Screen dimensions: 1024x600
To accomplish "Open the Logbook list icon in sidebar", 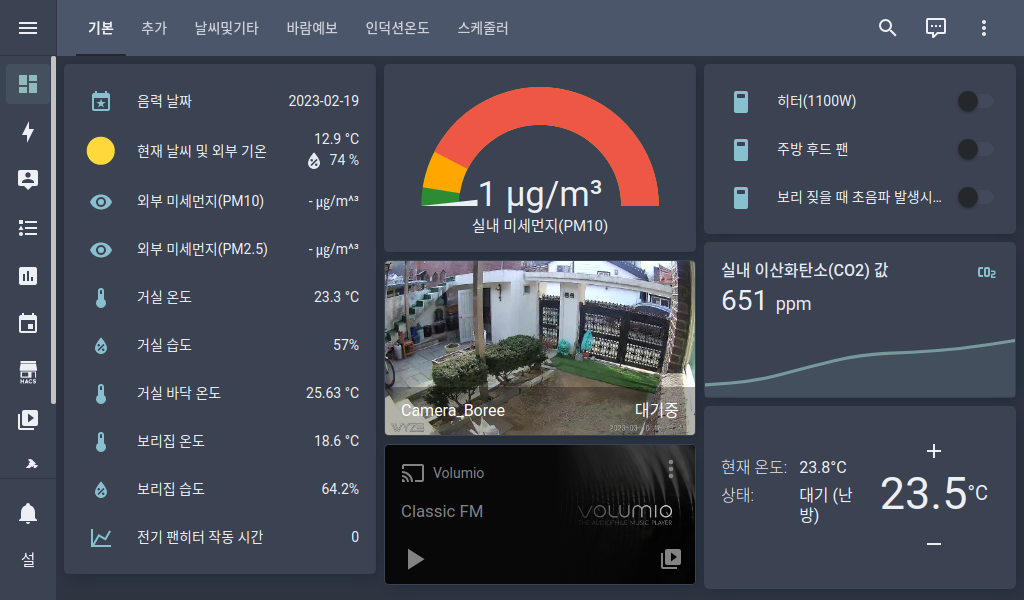I will (x=27, y=228).
